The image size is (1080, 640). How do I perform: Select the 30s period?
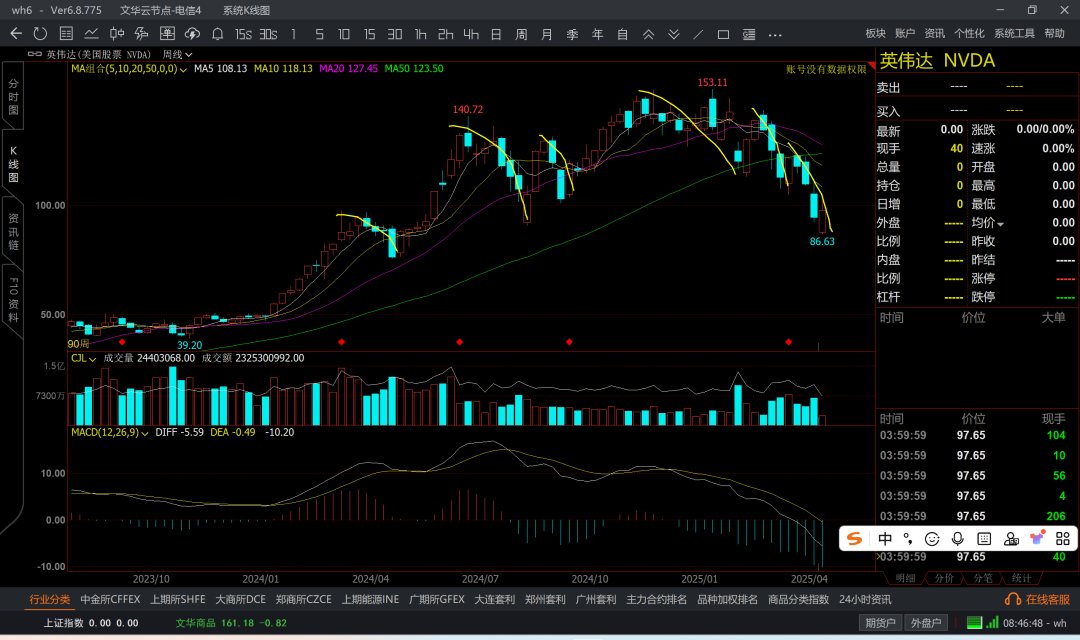[269, 34]
